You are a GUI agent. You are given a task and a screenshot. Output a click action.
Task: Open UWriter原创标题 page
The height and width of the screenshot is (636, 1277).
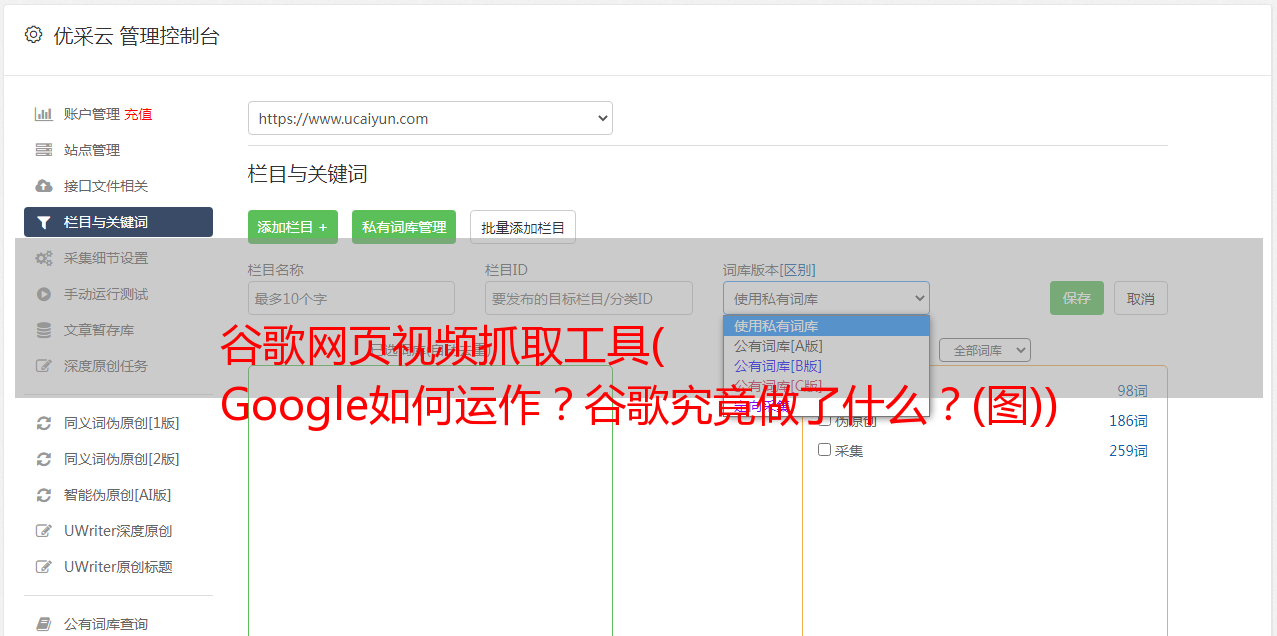[x=118, y=567]
